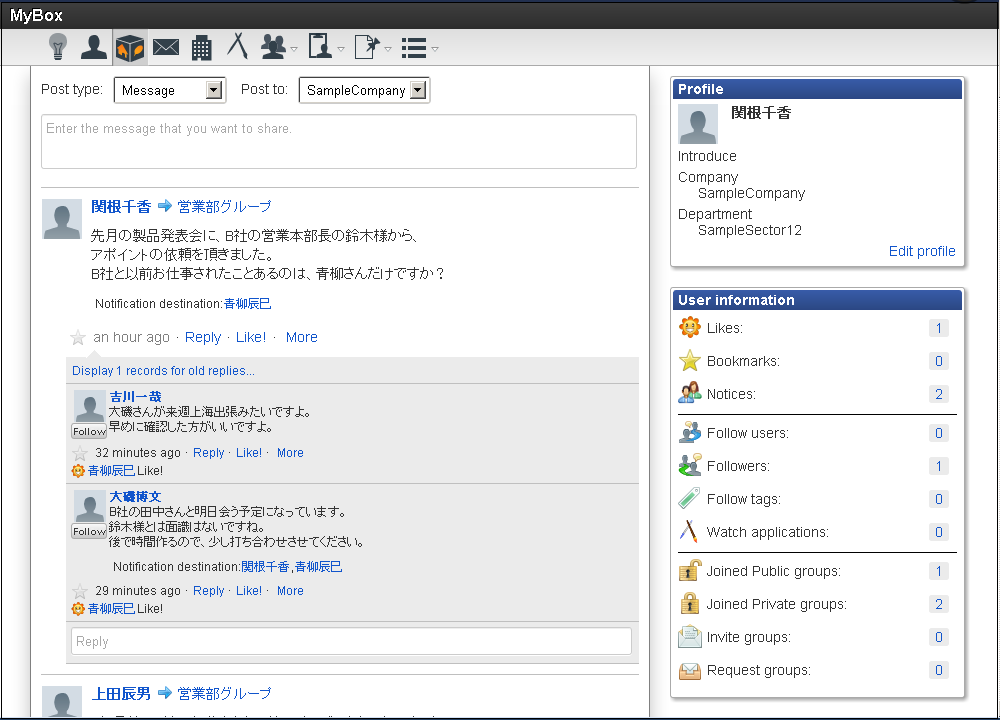Expand the list menu icon in toolbar
Image resolution: width=1000 pixels, height=720 pixels.
pos(419,47)
